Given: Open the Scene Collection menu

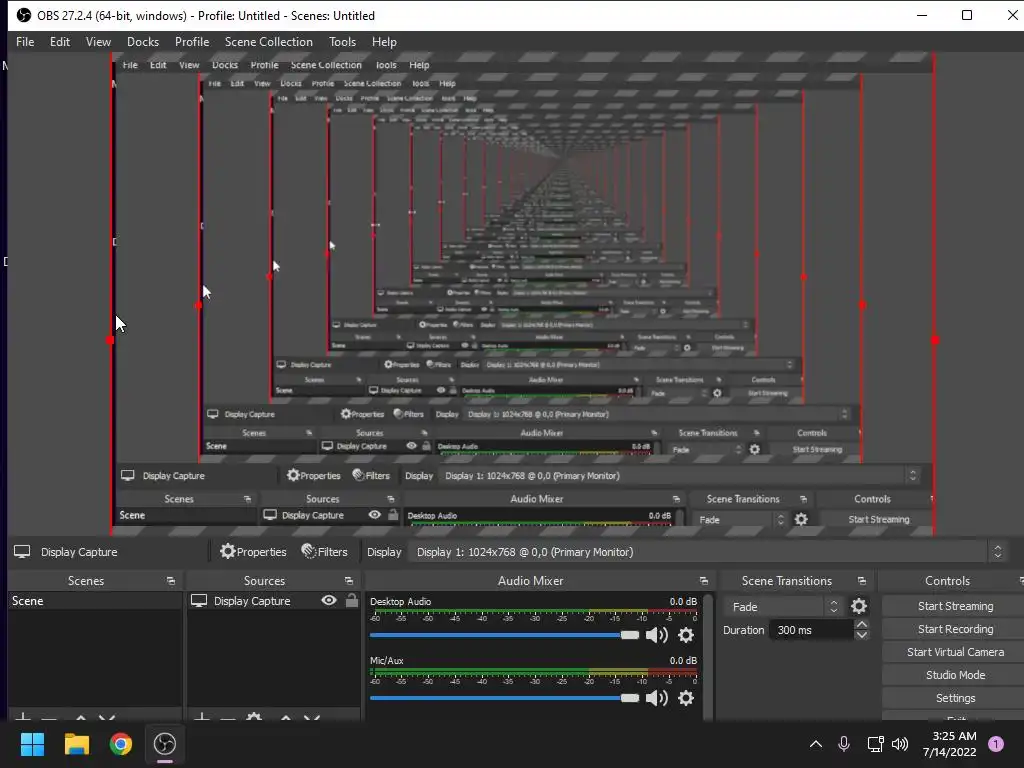Looking at the screenshot, I should [x=268, y=42].
